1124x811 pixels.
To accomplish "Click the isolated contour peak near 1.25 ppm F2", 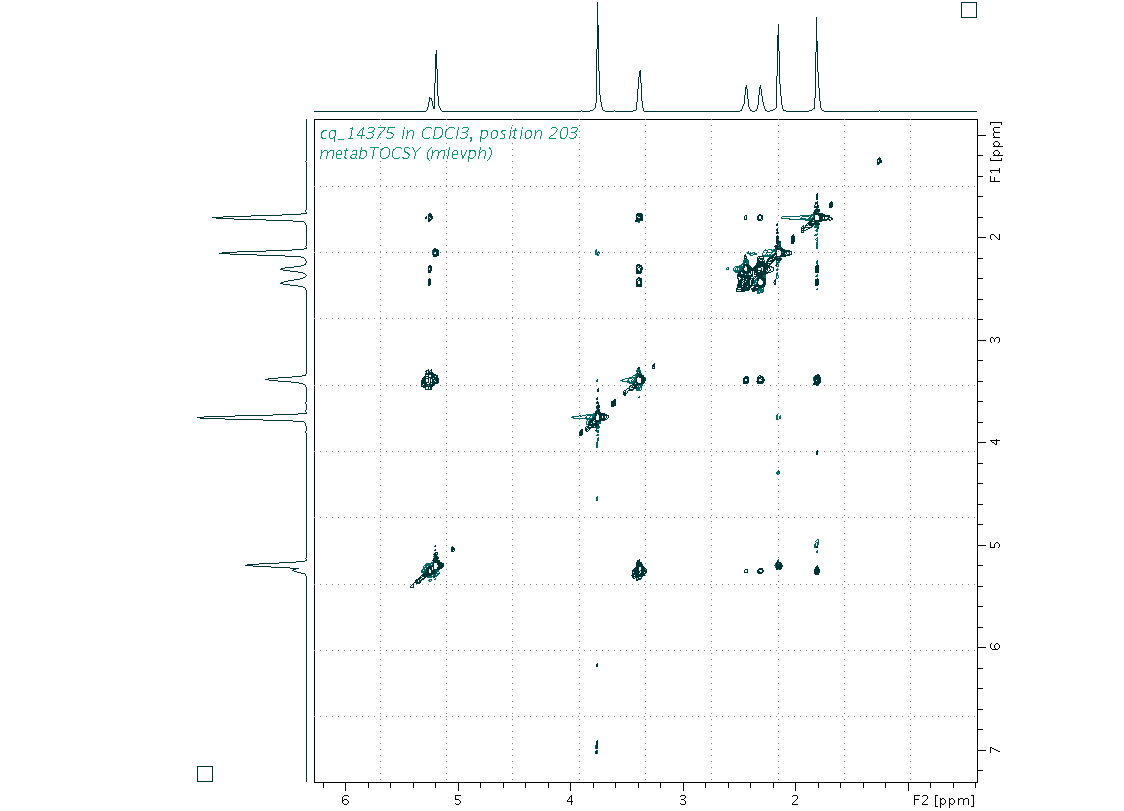I will 880,161.
